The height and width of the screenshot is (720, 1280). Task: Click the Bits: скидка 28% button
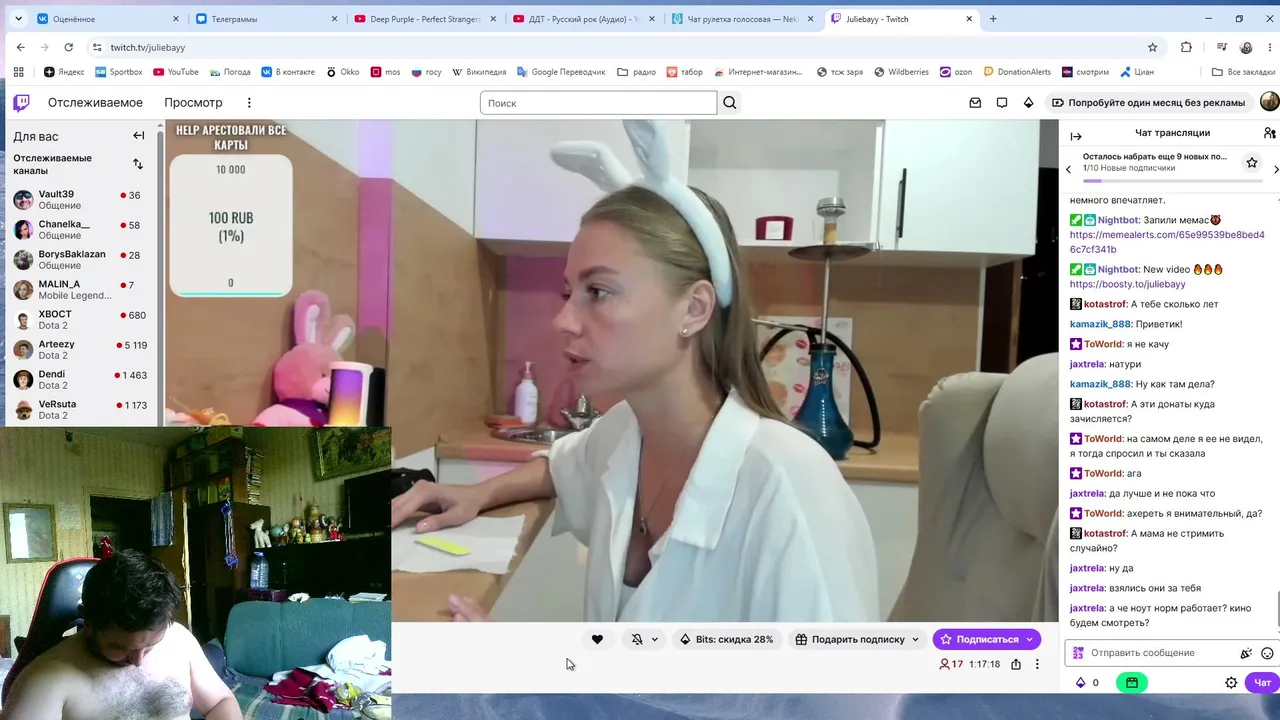click(x=727, y=639)
